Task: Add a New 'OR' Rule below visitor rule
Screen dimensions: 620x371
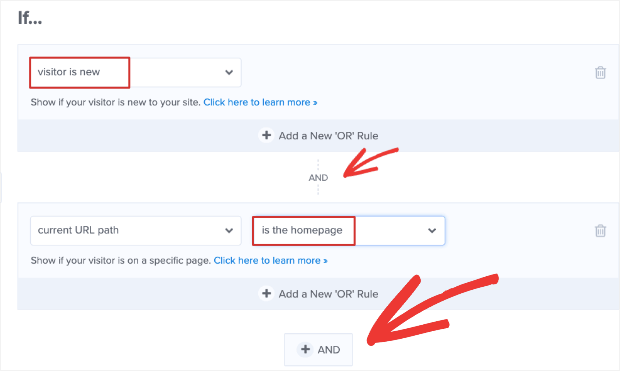Action: pos(318,136)
